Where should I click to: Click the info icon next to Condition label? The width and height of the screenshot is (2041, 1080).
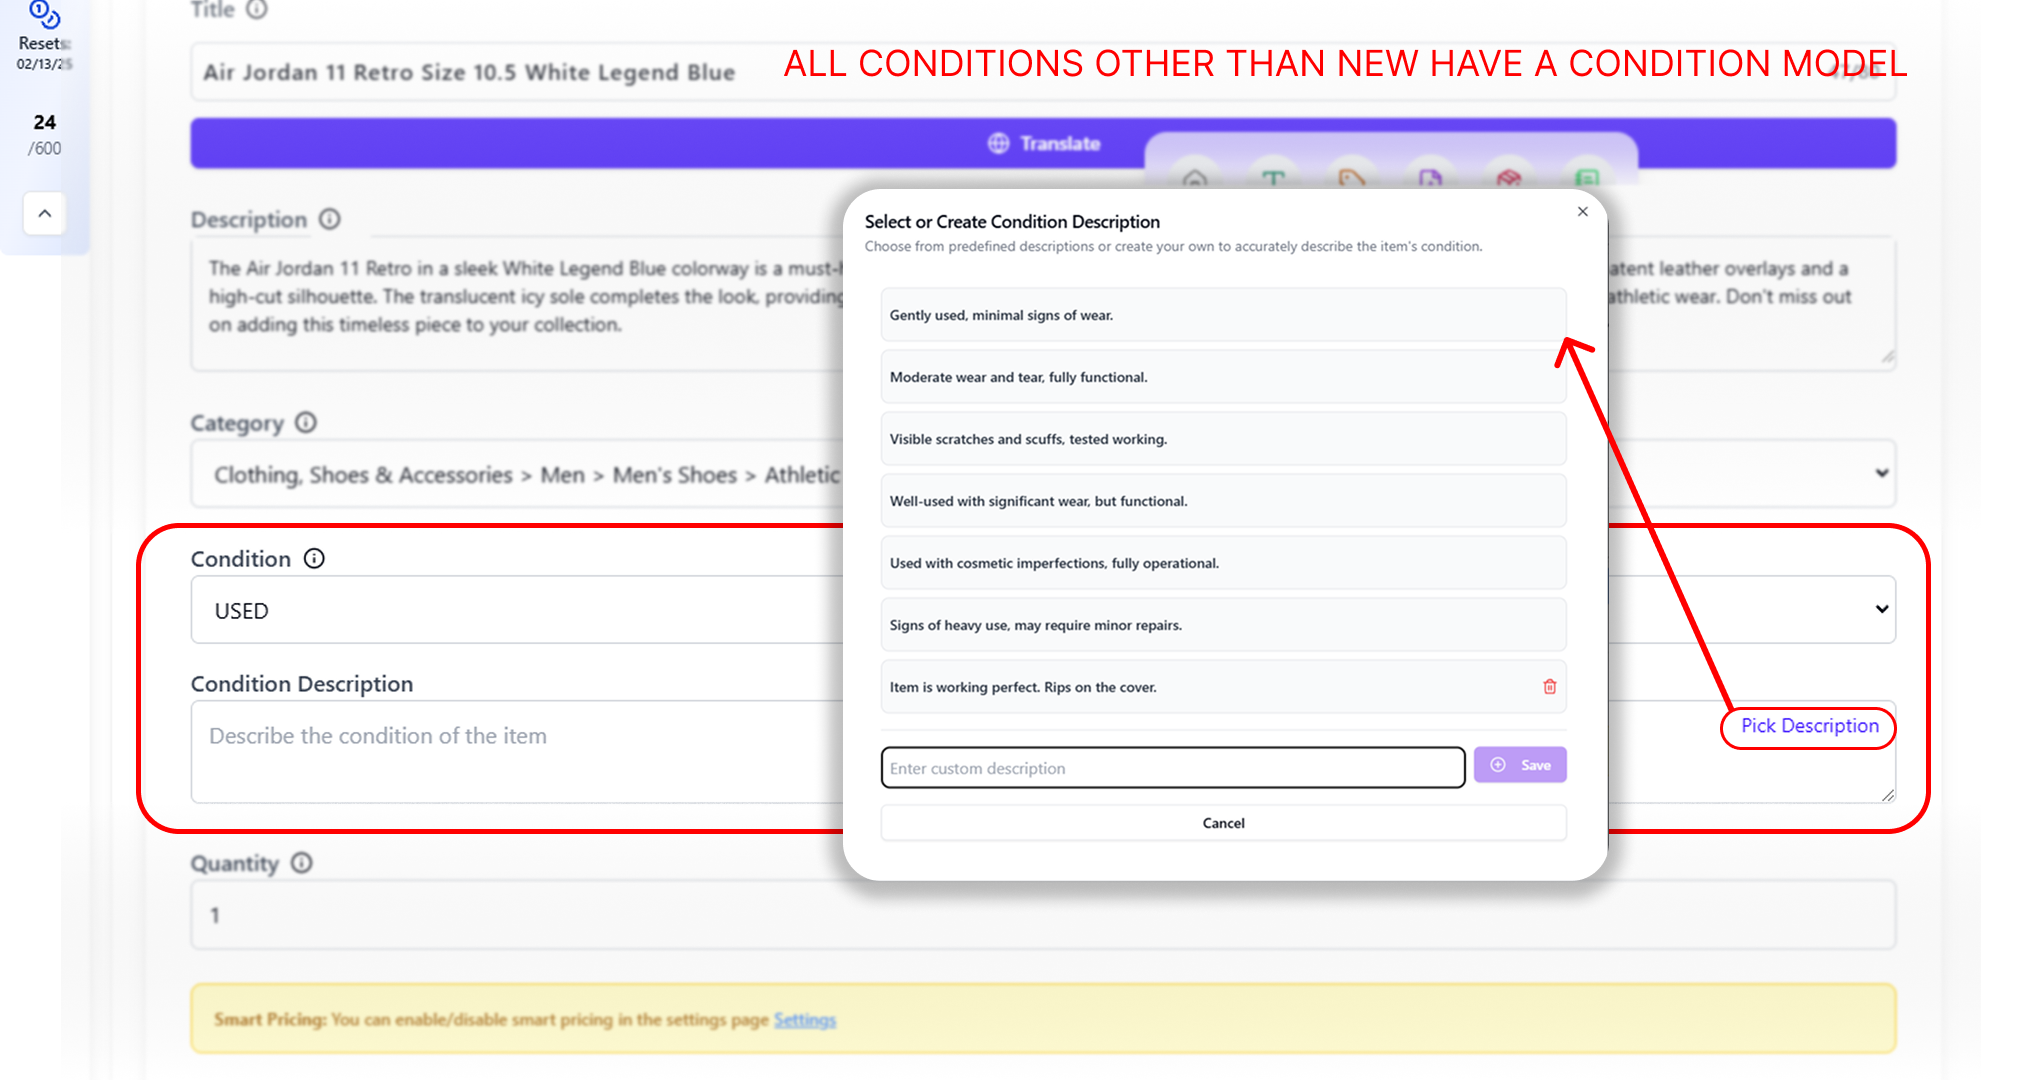point(313,558)
